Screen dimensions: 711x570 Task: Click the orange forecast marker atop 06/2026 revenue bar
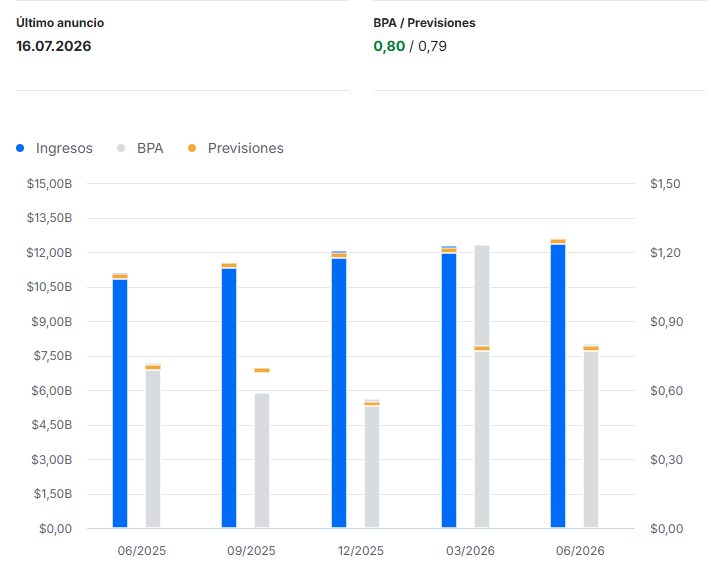point(558,241)
